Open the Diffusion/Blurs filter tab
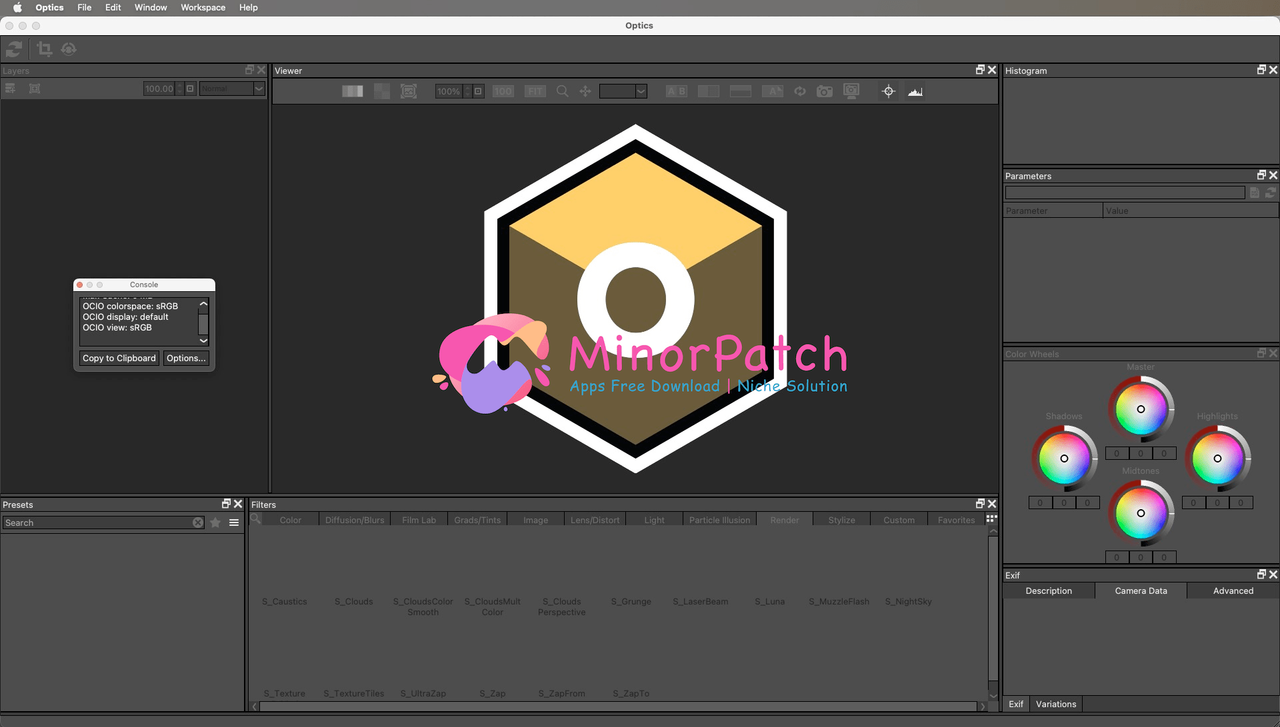Viewport: 1280px width, 727px height. click(355, 520)
